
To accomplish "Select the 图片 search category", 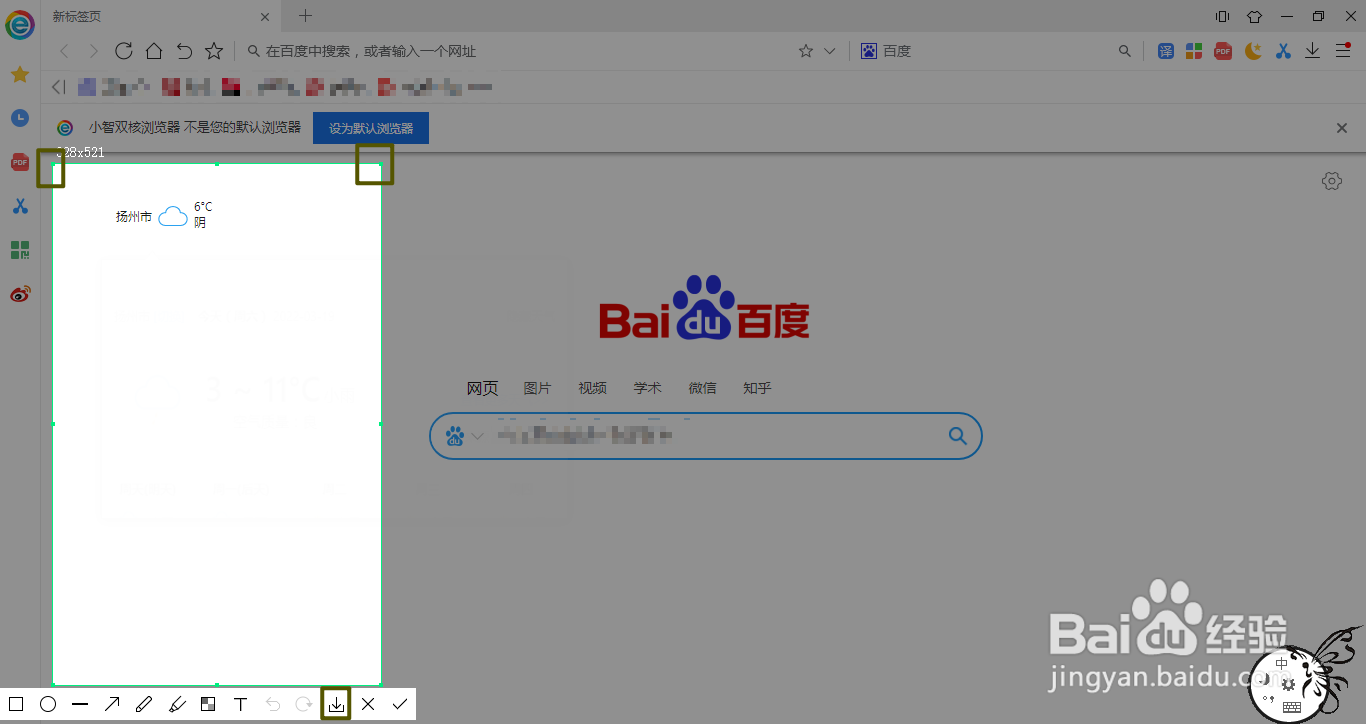I will 537,388.
